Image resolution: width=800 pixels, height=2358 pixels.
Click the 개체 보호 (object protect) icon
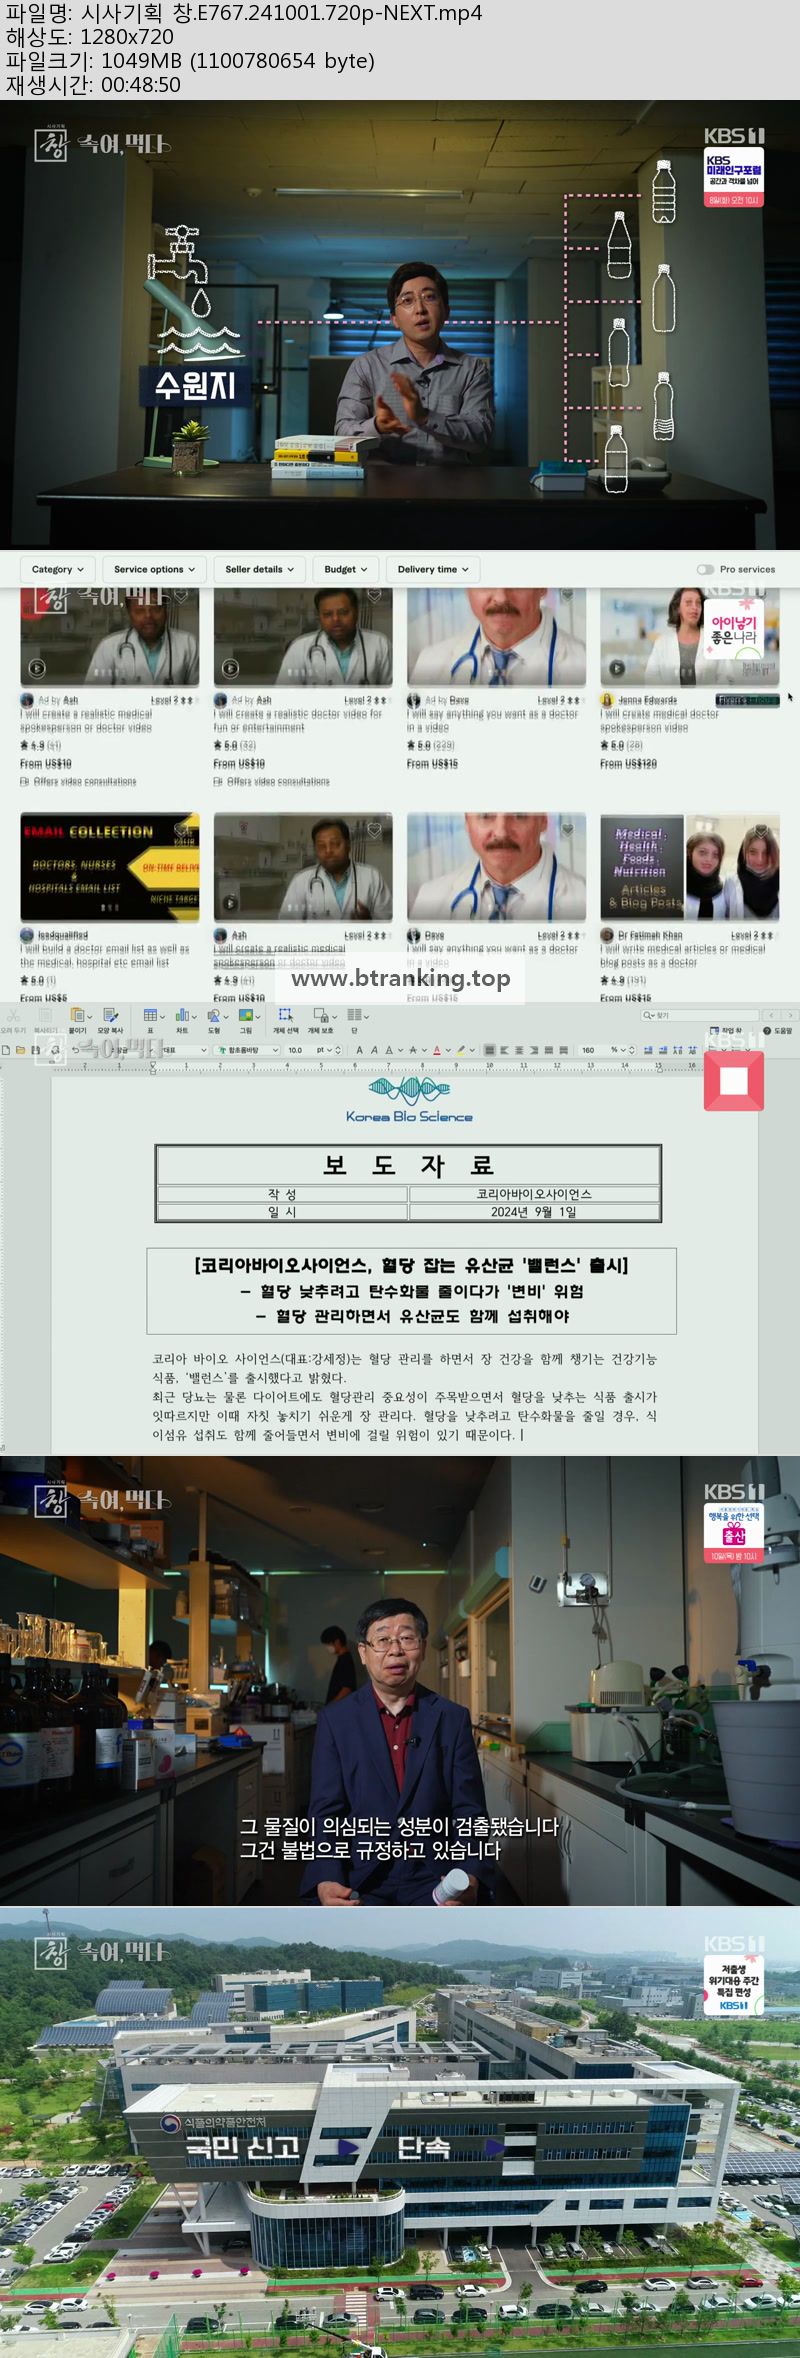(321, 1019)
